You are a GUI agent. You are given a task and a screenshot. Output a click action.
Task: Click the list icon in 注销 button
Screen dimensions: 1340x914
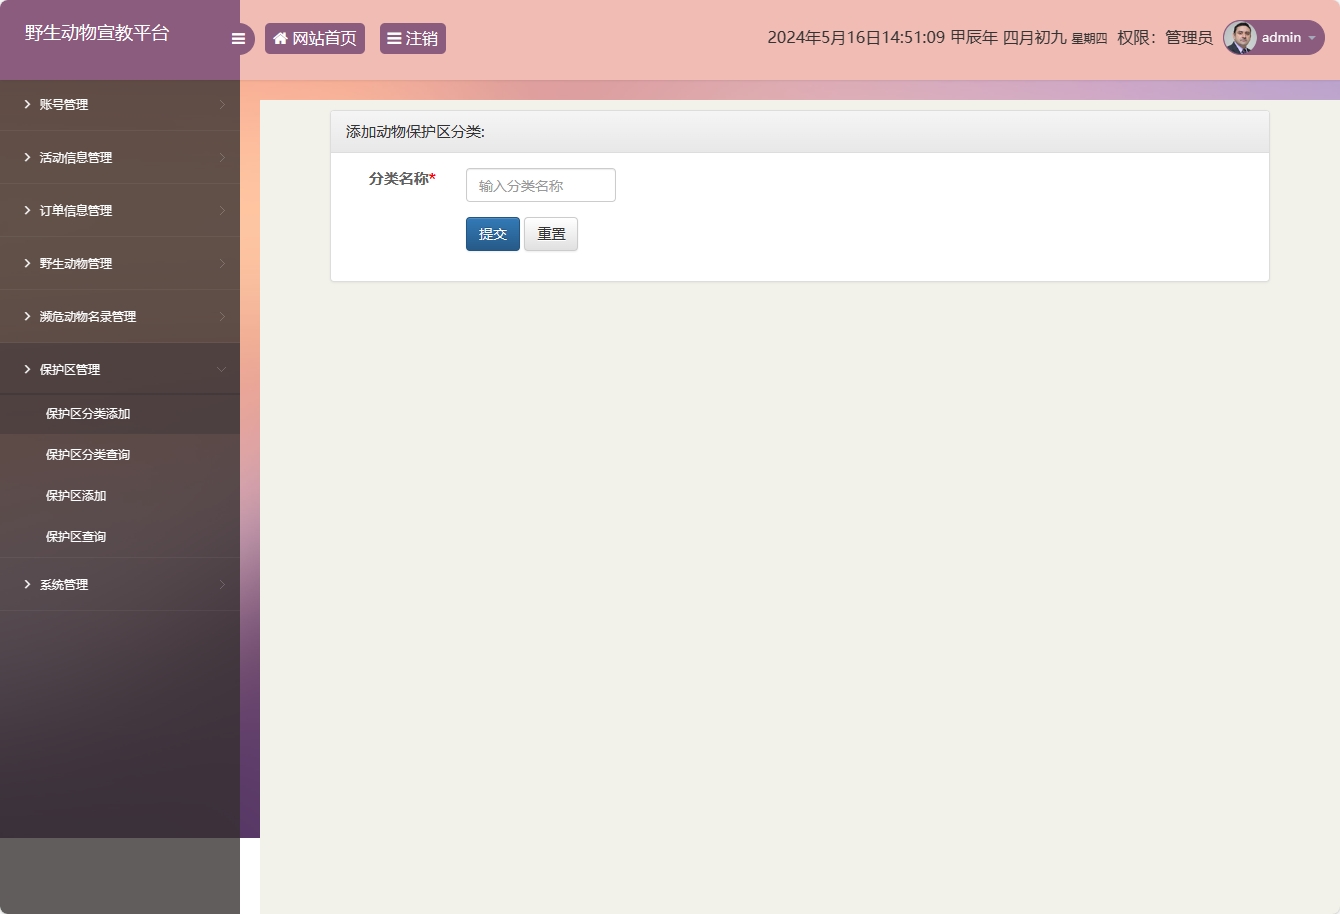tap(394, 39)
